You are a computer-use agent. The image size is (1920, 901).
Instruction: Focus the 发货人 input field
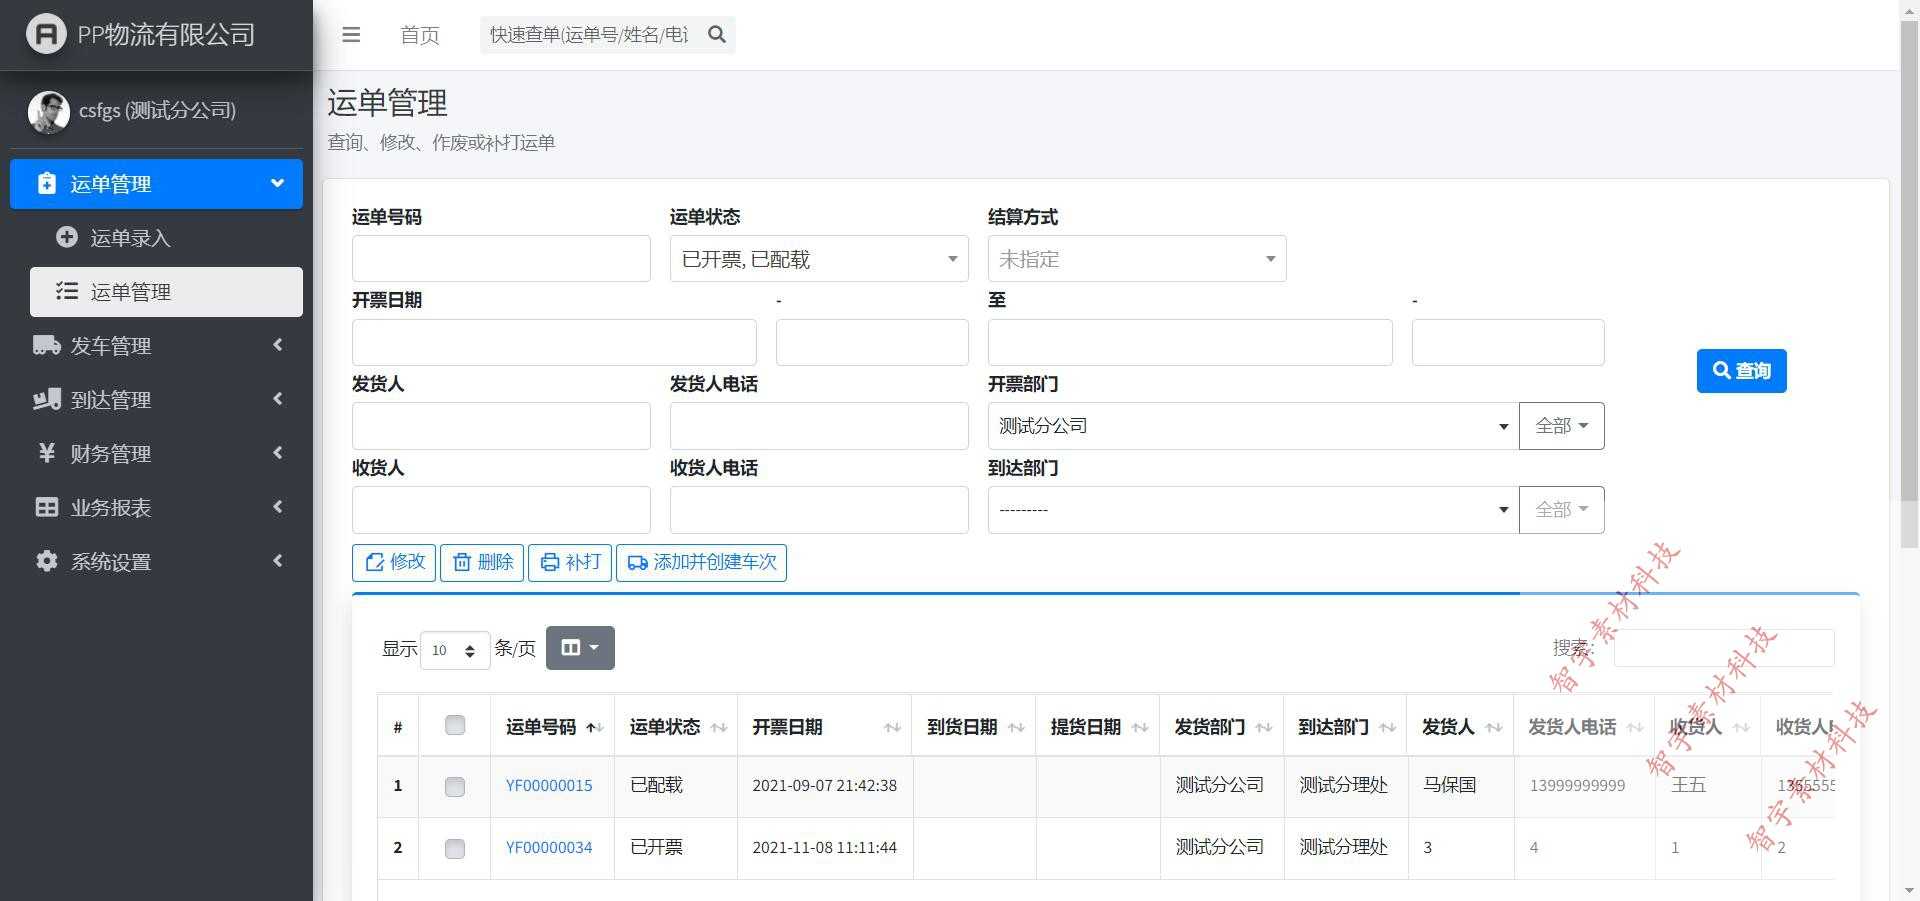pyautogui.click(x=501, y=426)
